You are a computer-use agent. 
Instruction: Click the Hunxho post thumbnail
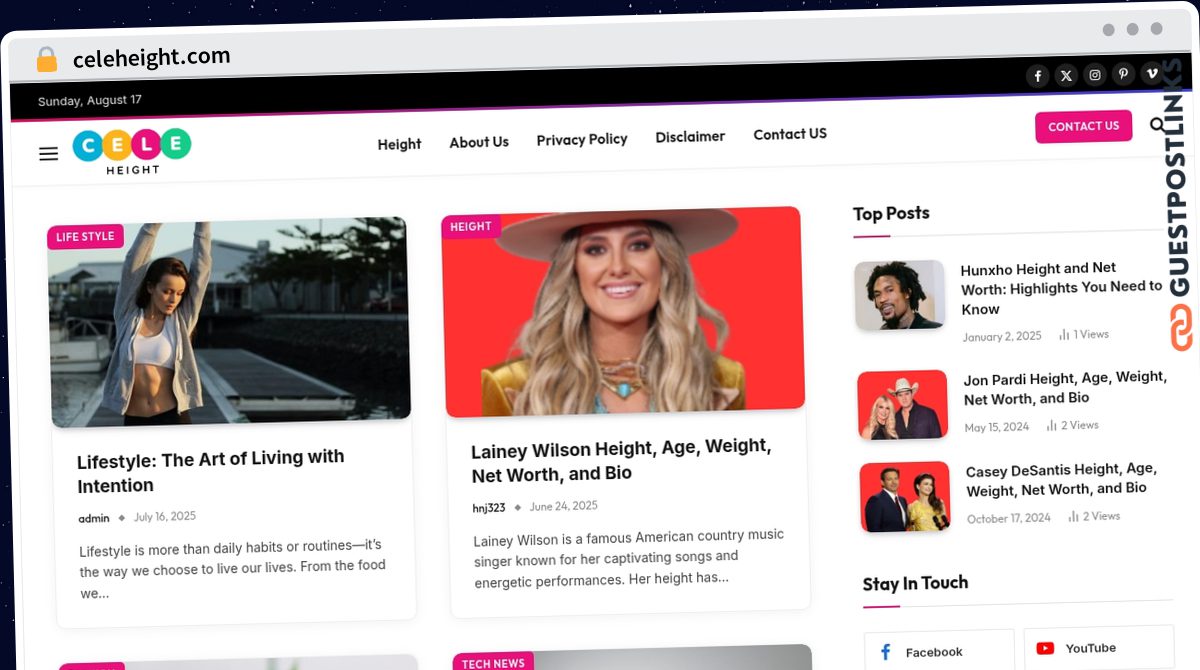[900, 295]
